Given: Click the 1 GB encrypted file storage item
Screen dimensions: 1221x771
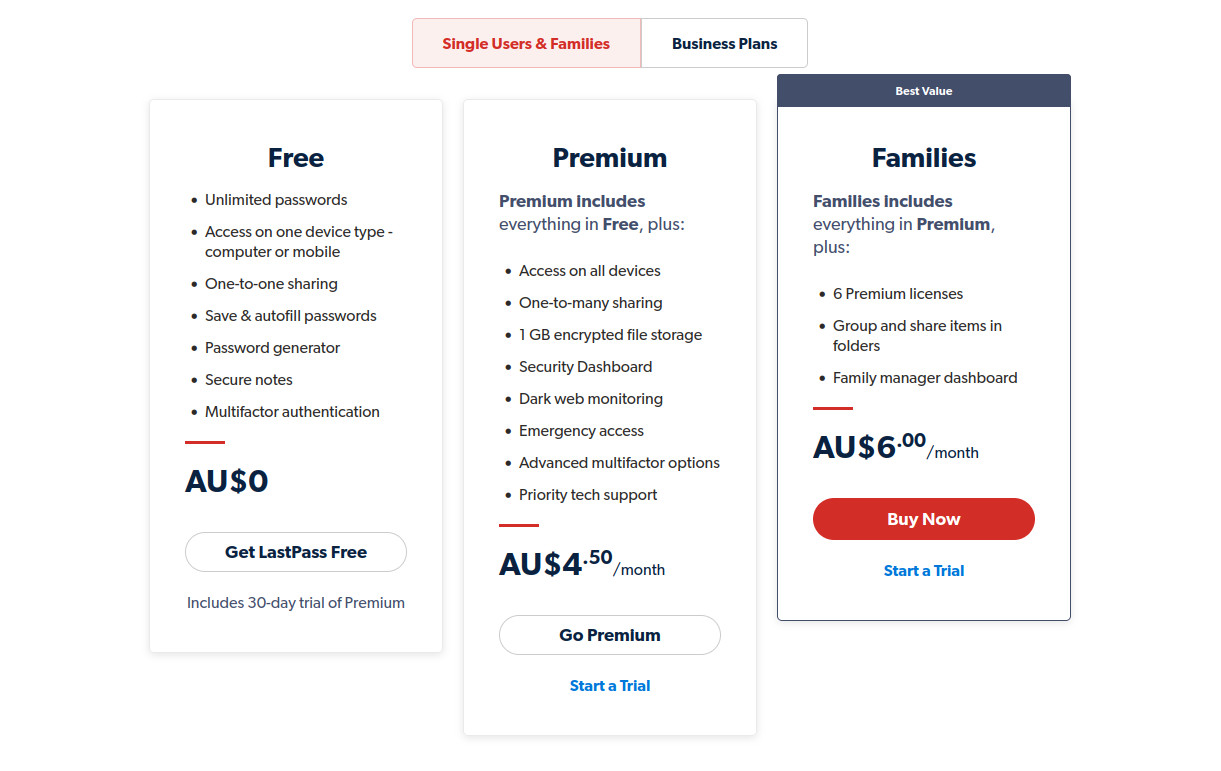Looking at the screenshot, I should pos(610,335).
